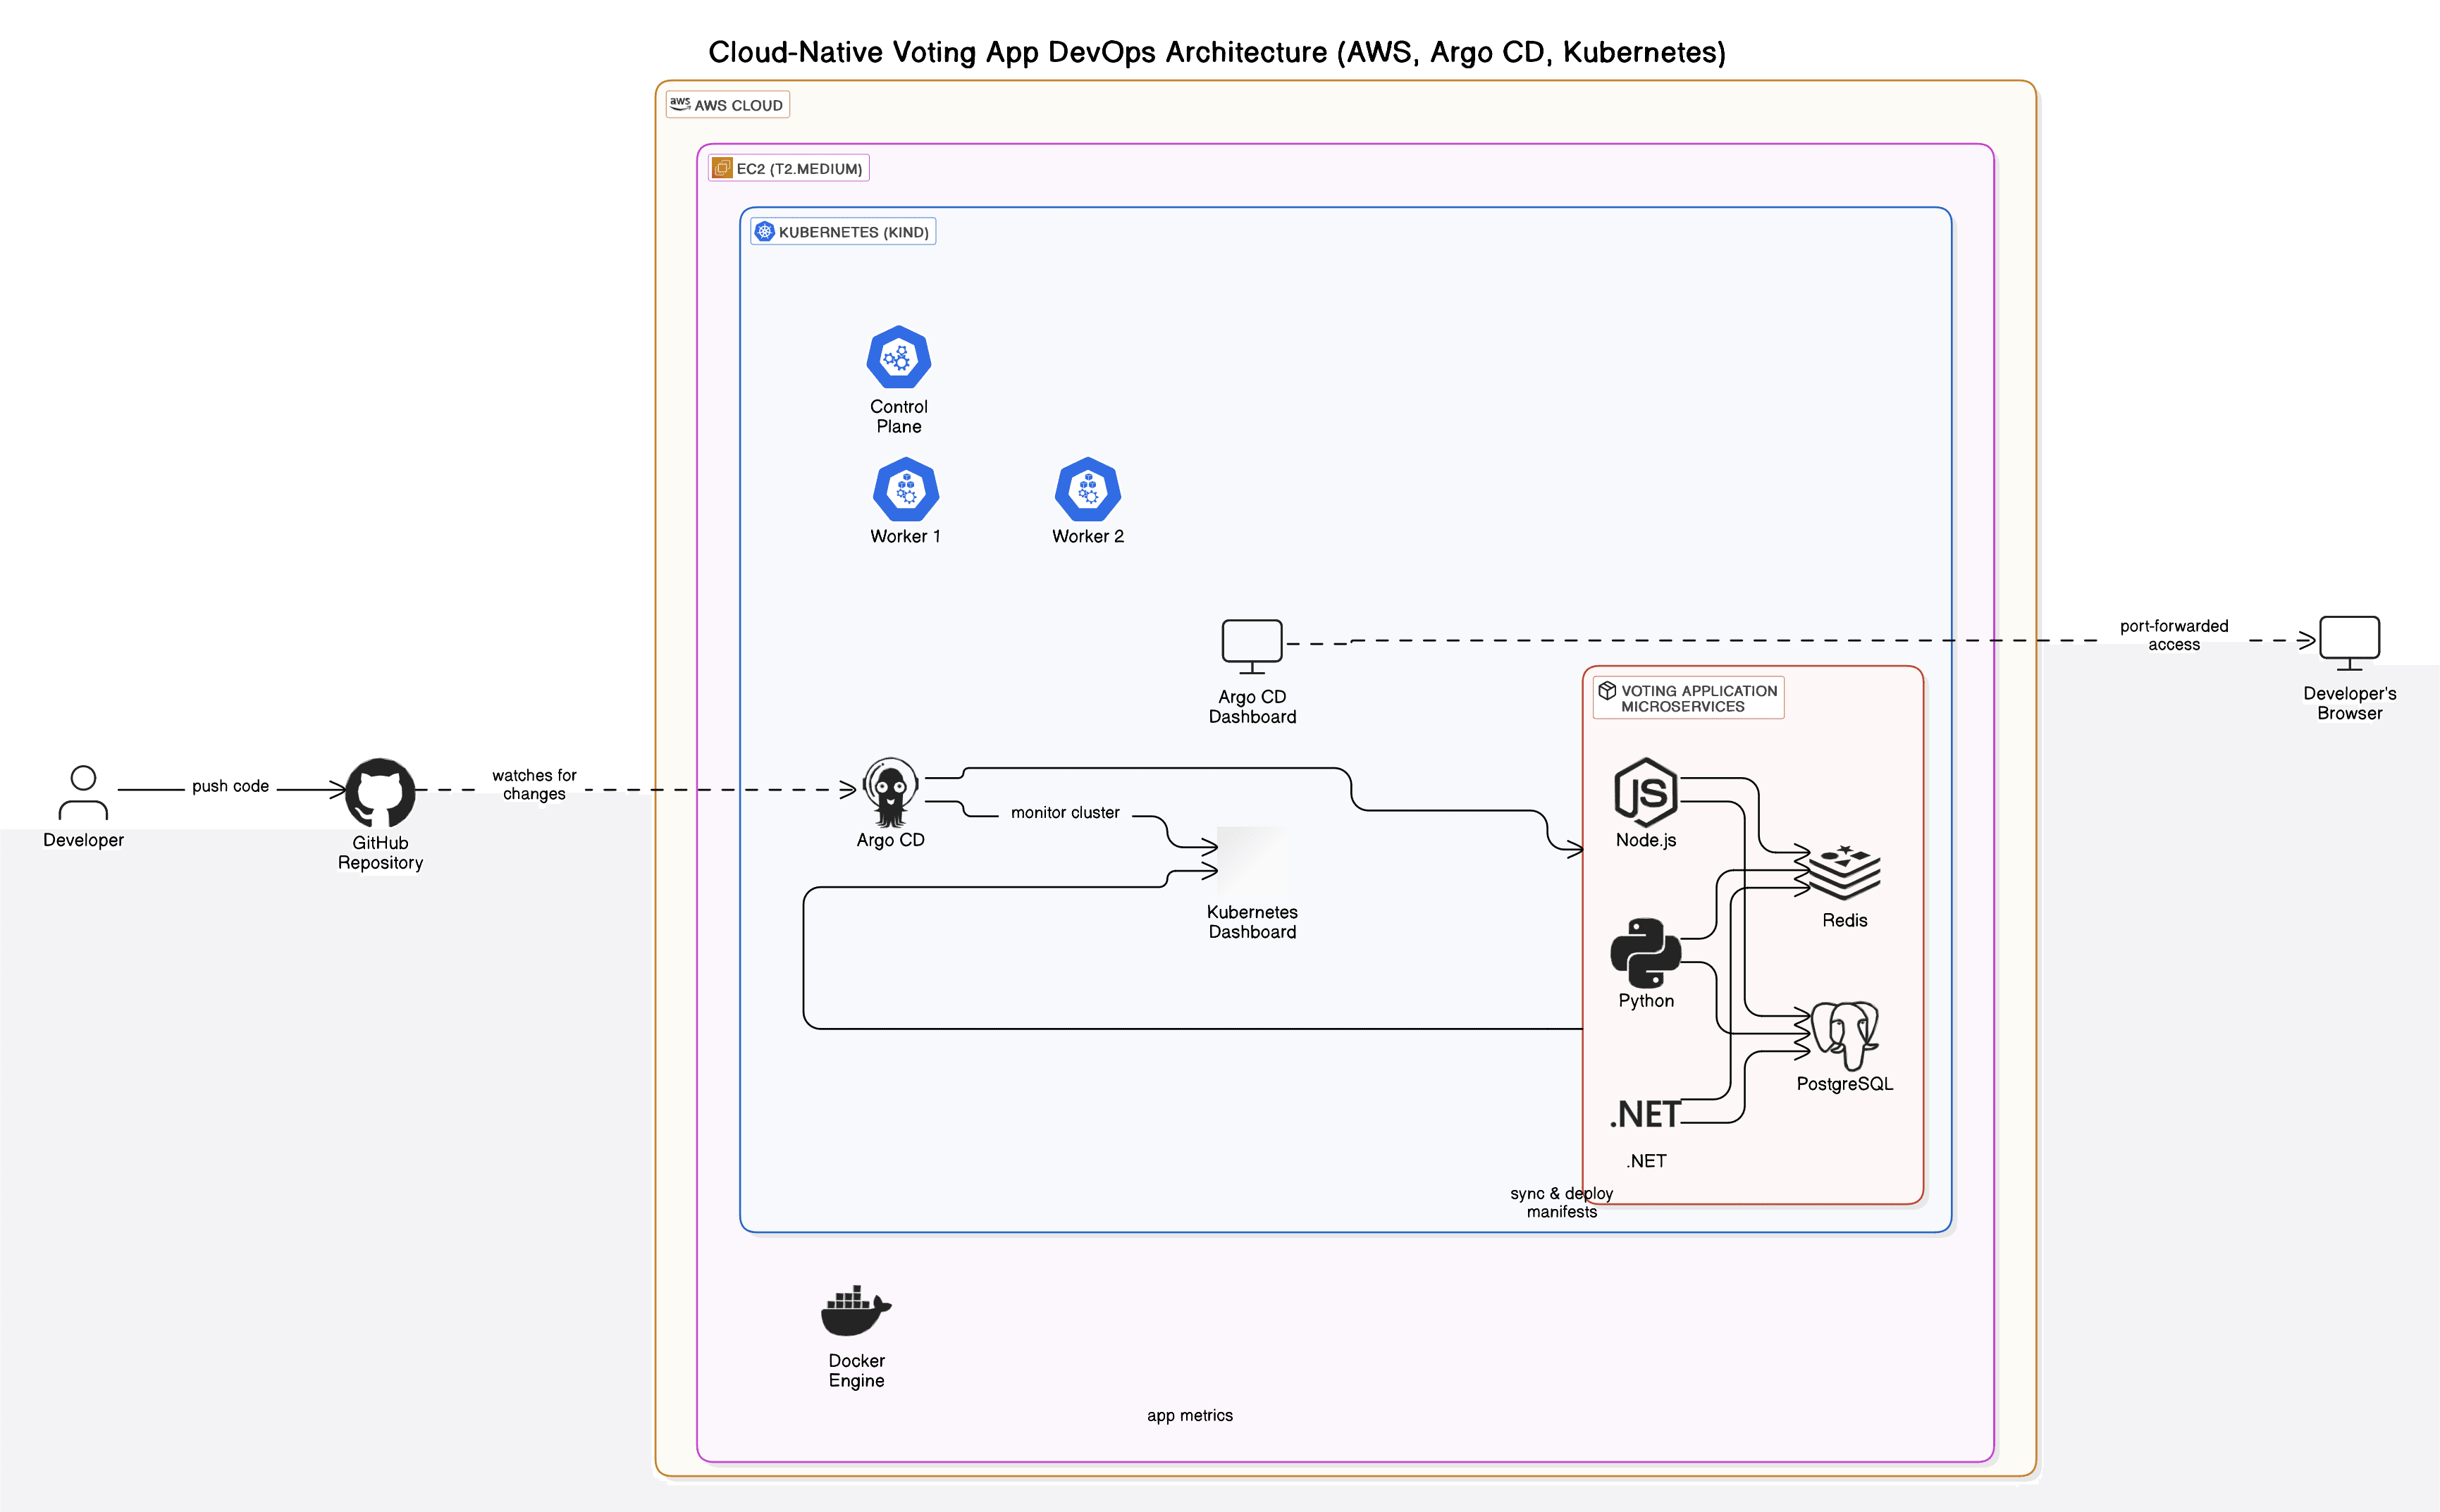The image size is (2440, 1512).
Task: Click the 'GitHub Repository' caption text
Action: tap(380, 852)
